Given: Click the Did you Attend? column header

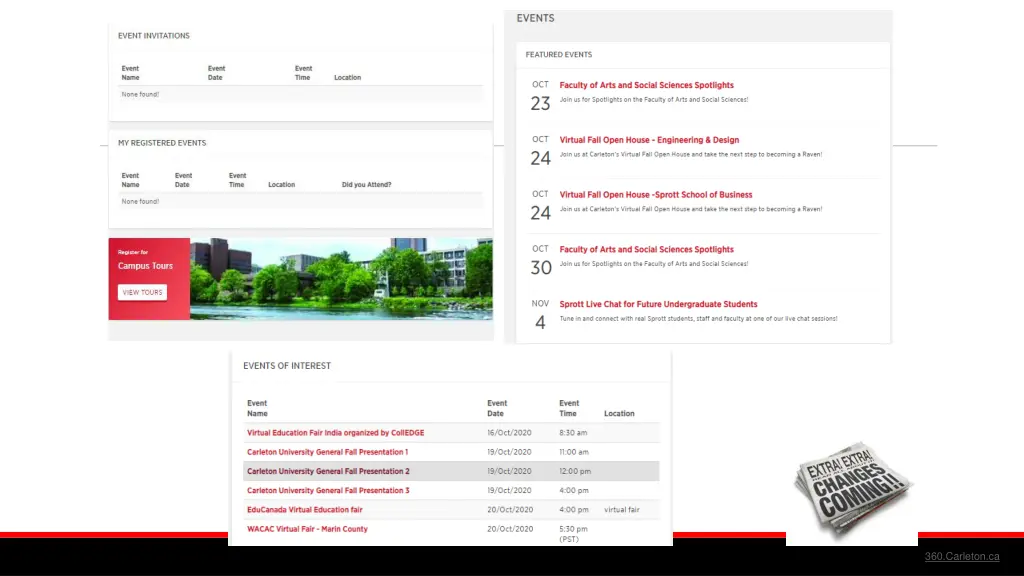Looking at the screenshot, I should (366, 185).
